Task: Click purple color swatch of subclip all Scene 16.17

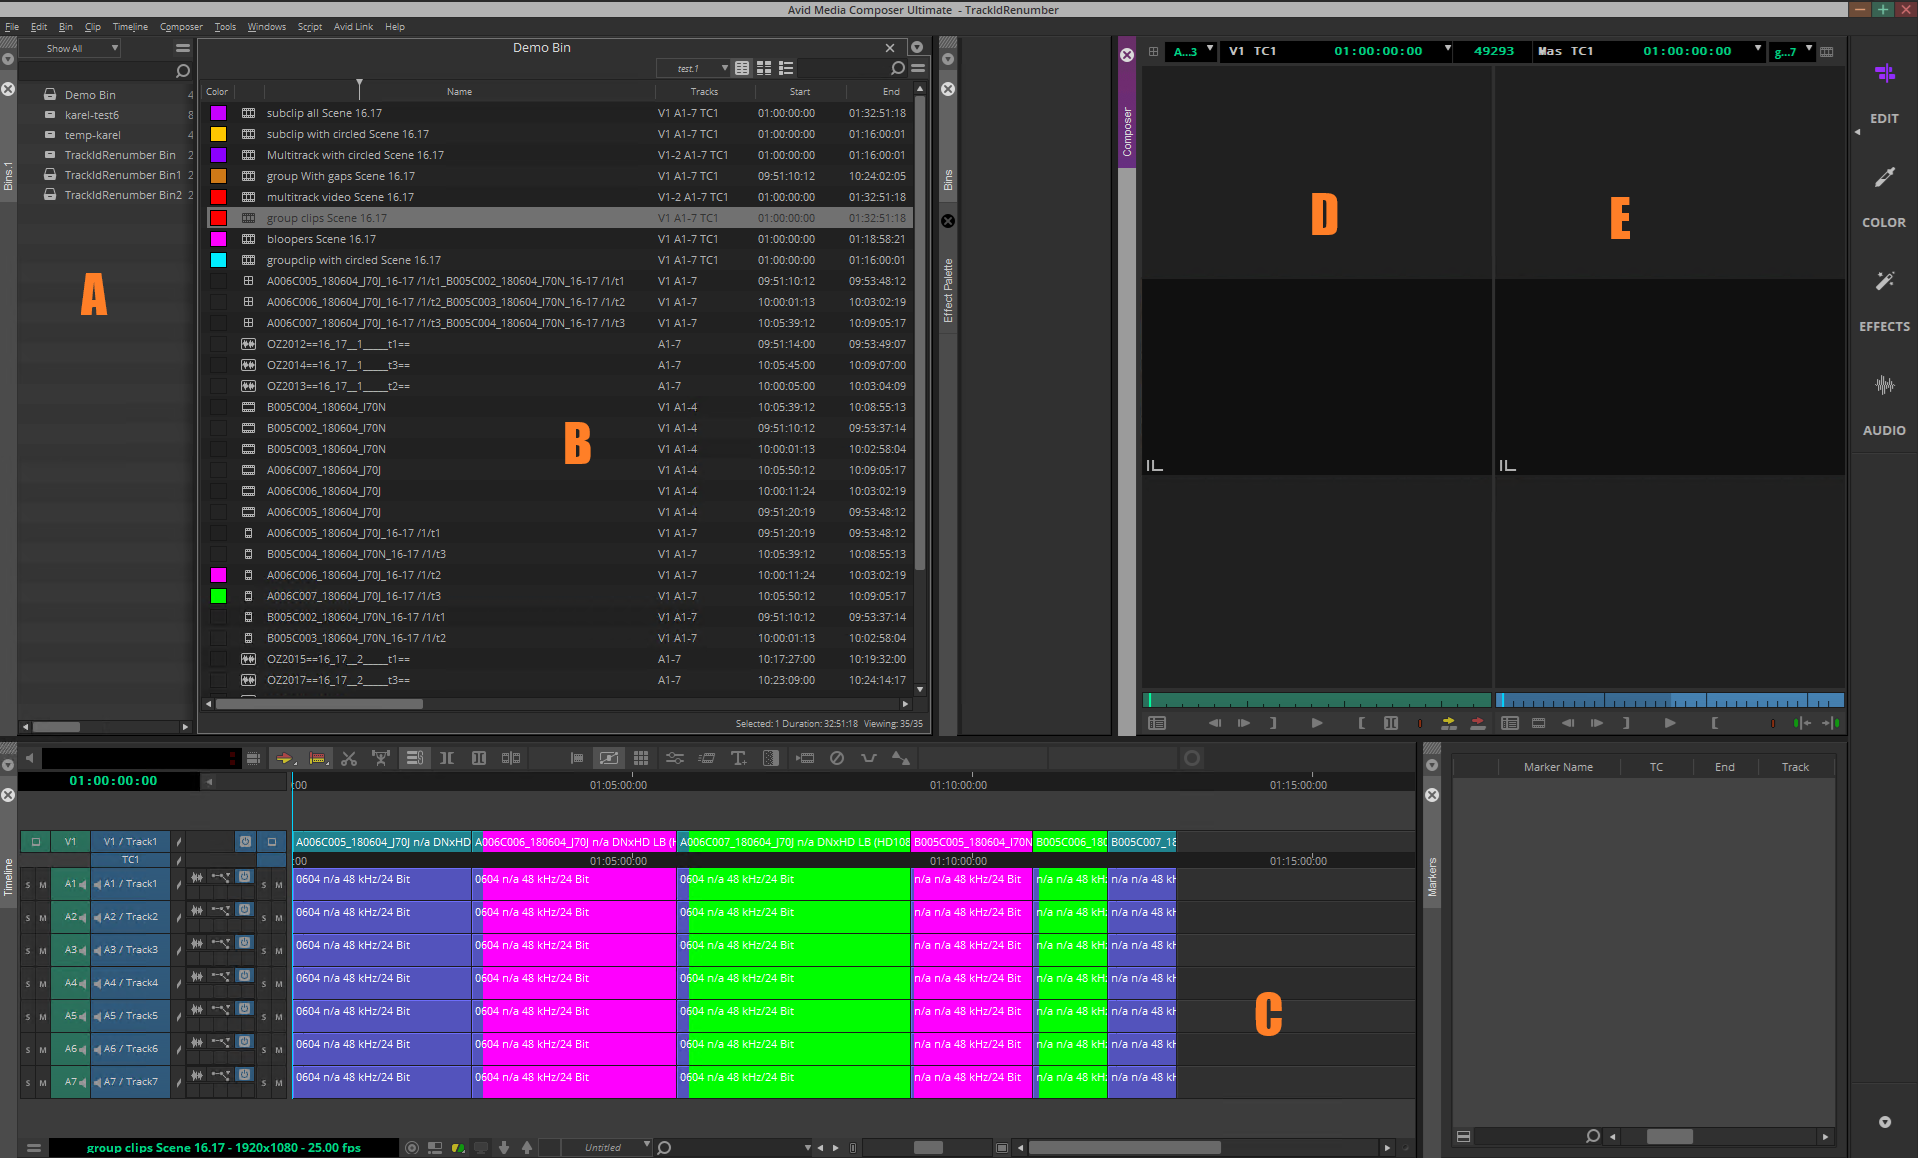Action: 218,113
